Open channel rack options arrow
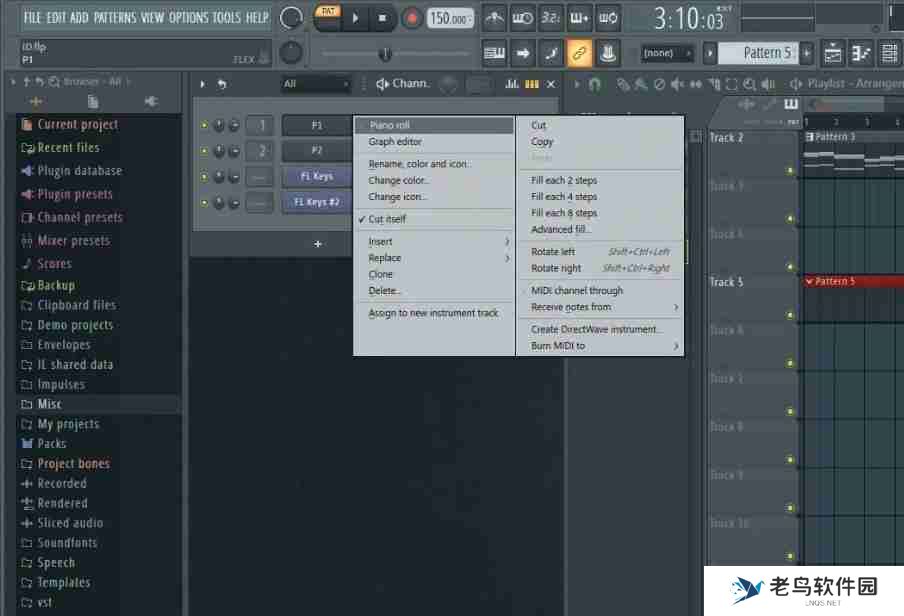This screenshot has height=616, width=904. [202, 84]
